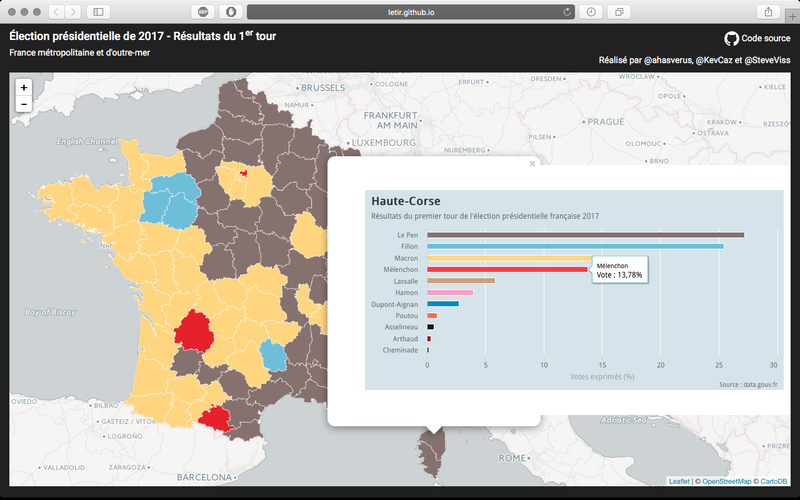Screen dimensions: 800x500
Task: Select the small red Paris-area department
Action: pos(244,174)
